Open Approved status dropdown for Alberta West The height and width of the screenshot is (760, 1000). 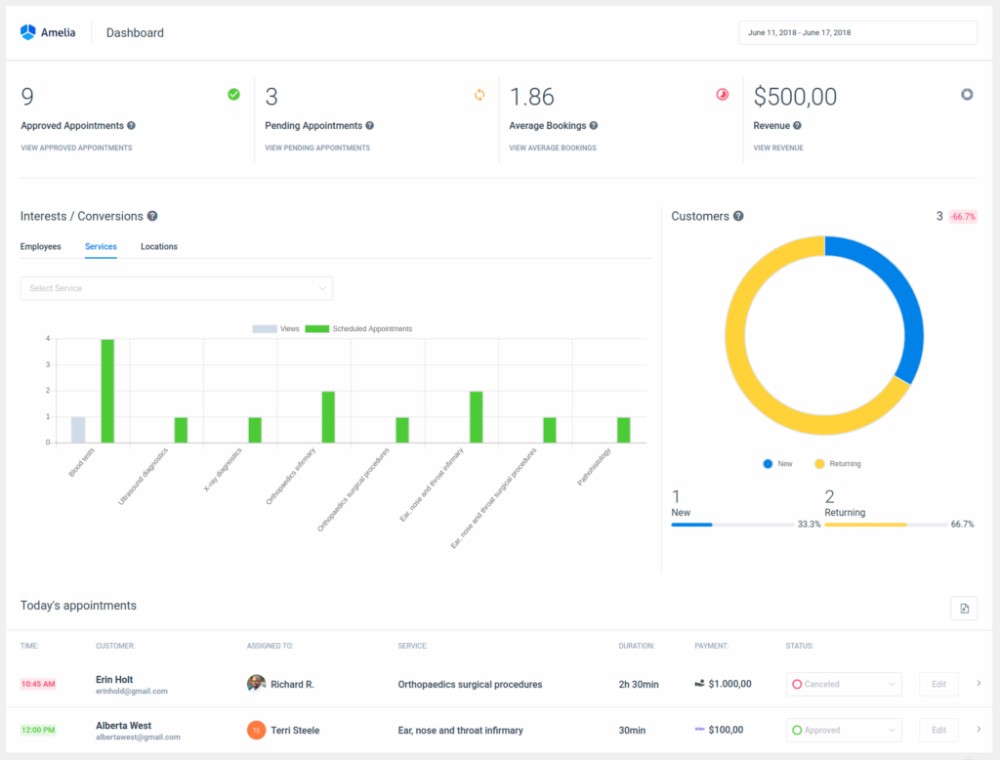[844, 730]
